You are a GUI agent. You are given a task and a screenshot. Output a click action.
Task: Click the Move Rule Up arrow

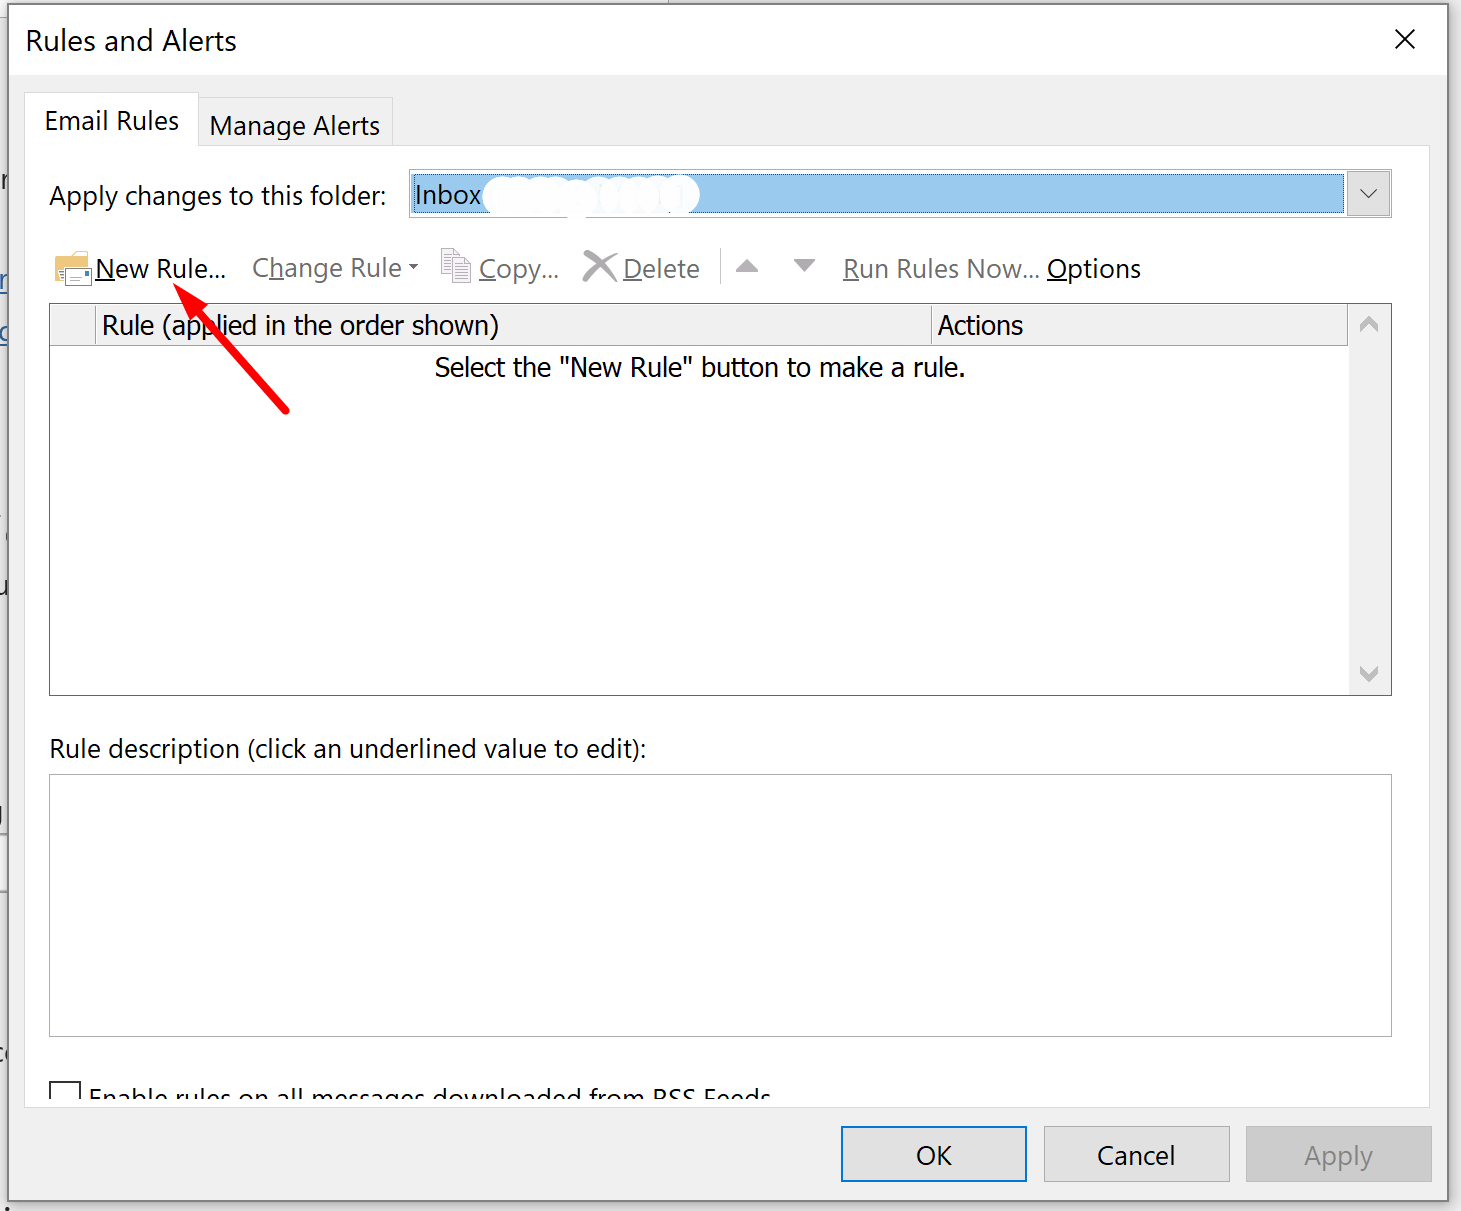(748, 265)
